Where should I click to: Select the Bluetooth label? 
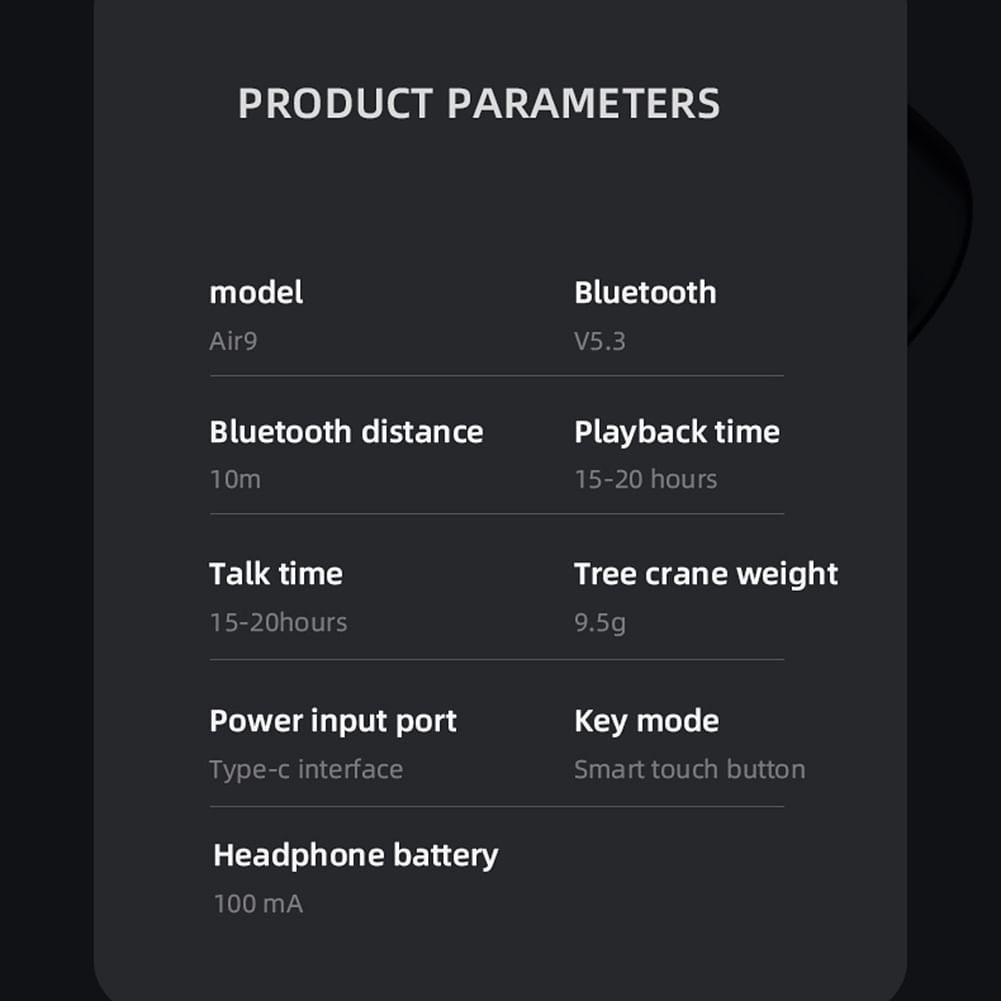point(645,293)
